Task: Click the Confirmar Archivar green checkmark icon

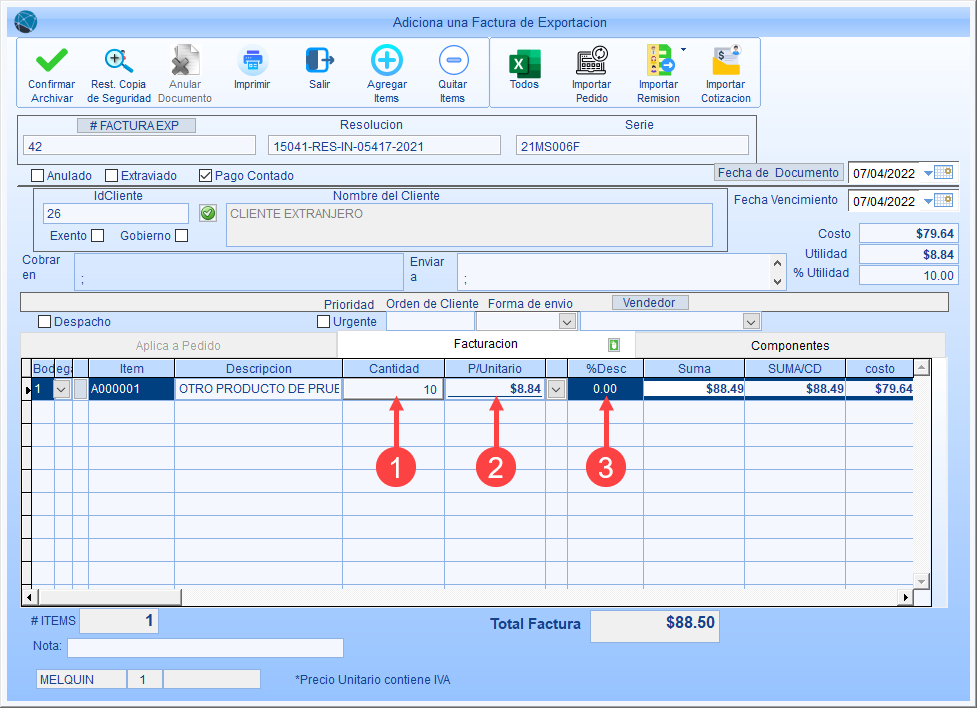Action: point(52,60)
